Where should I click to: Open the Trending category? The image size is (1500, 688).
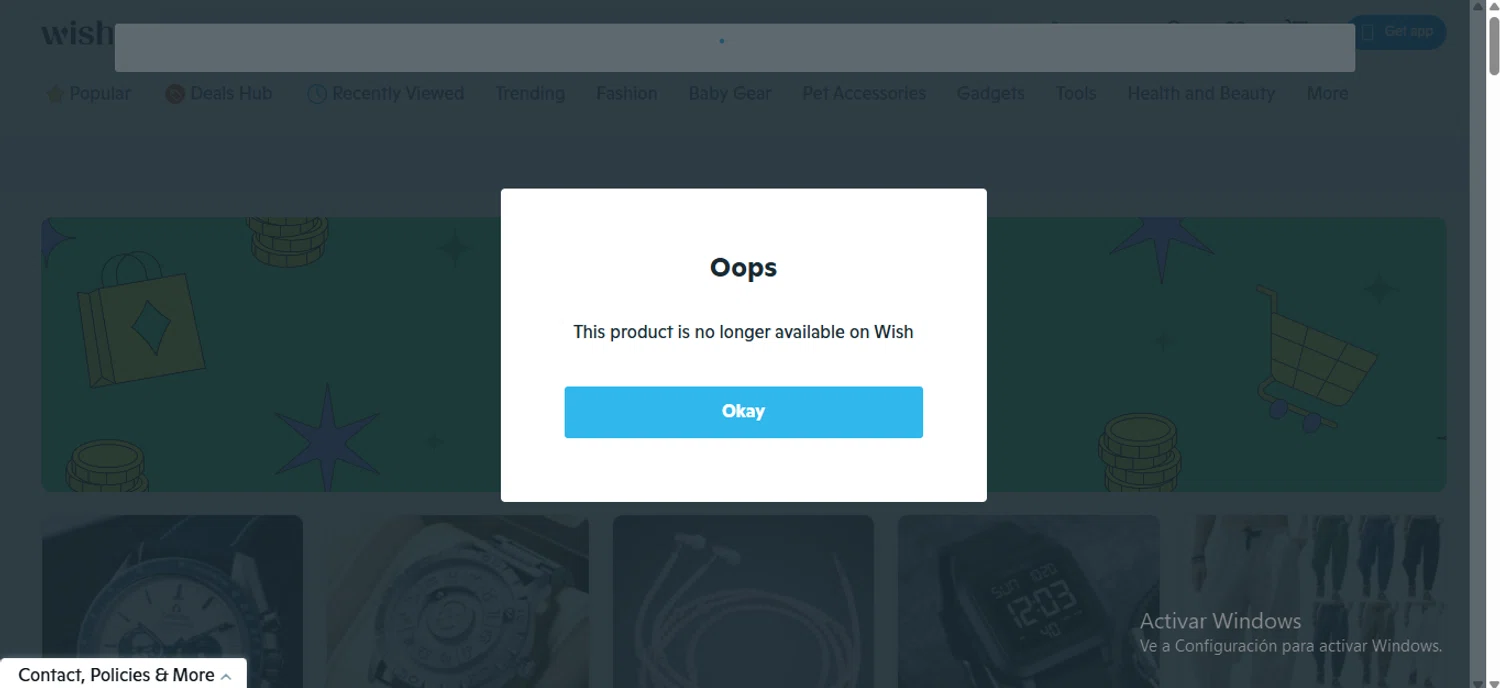point(530,93)
